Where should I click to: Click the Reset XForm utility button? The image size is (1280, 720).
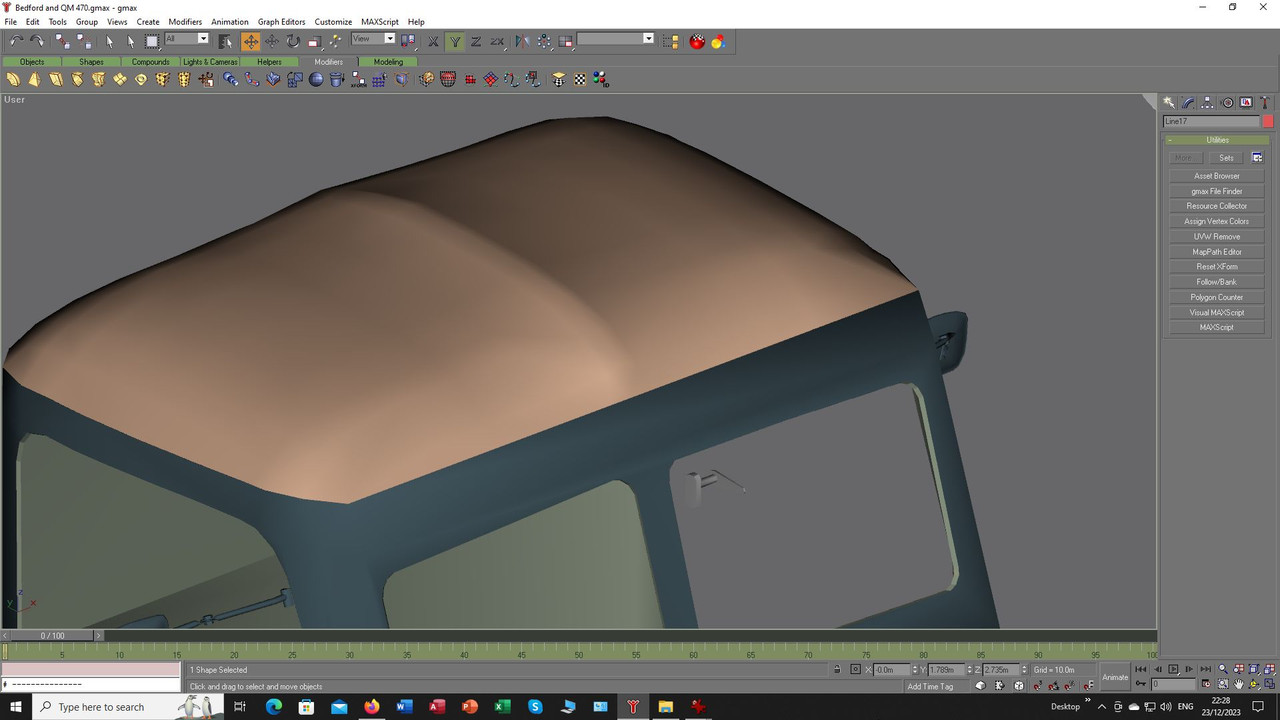[1217, 267]
